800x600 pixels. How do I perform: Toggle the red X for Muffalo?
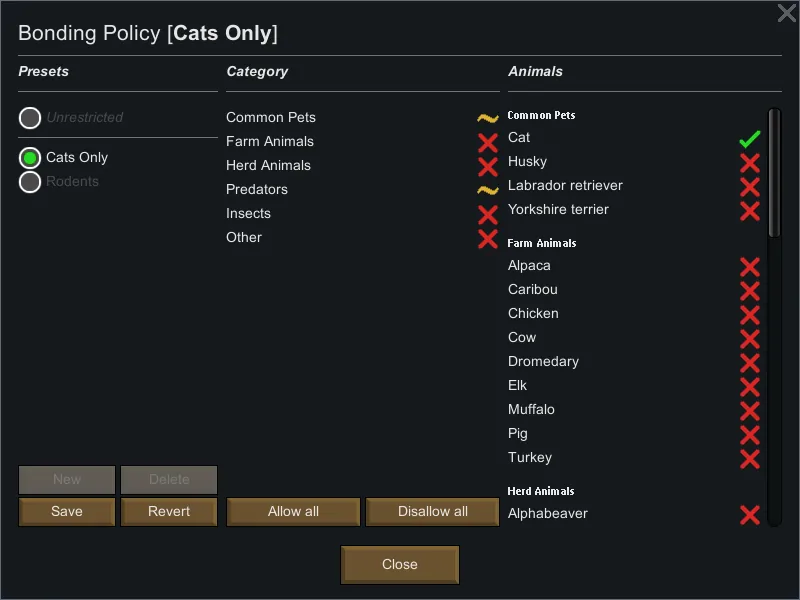click(x=749, y=411)
